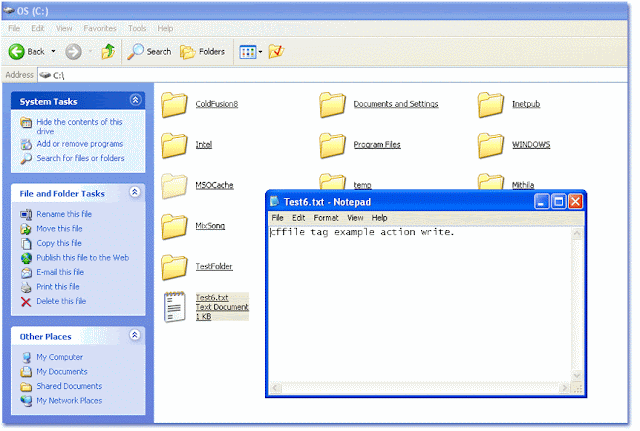Open Explorer File menu
Viewport: 640px width, 431px height.
click(x=14, y=29)
